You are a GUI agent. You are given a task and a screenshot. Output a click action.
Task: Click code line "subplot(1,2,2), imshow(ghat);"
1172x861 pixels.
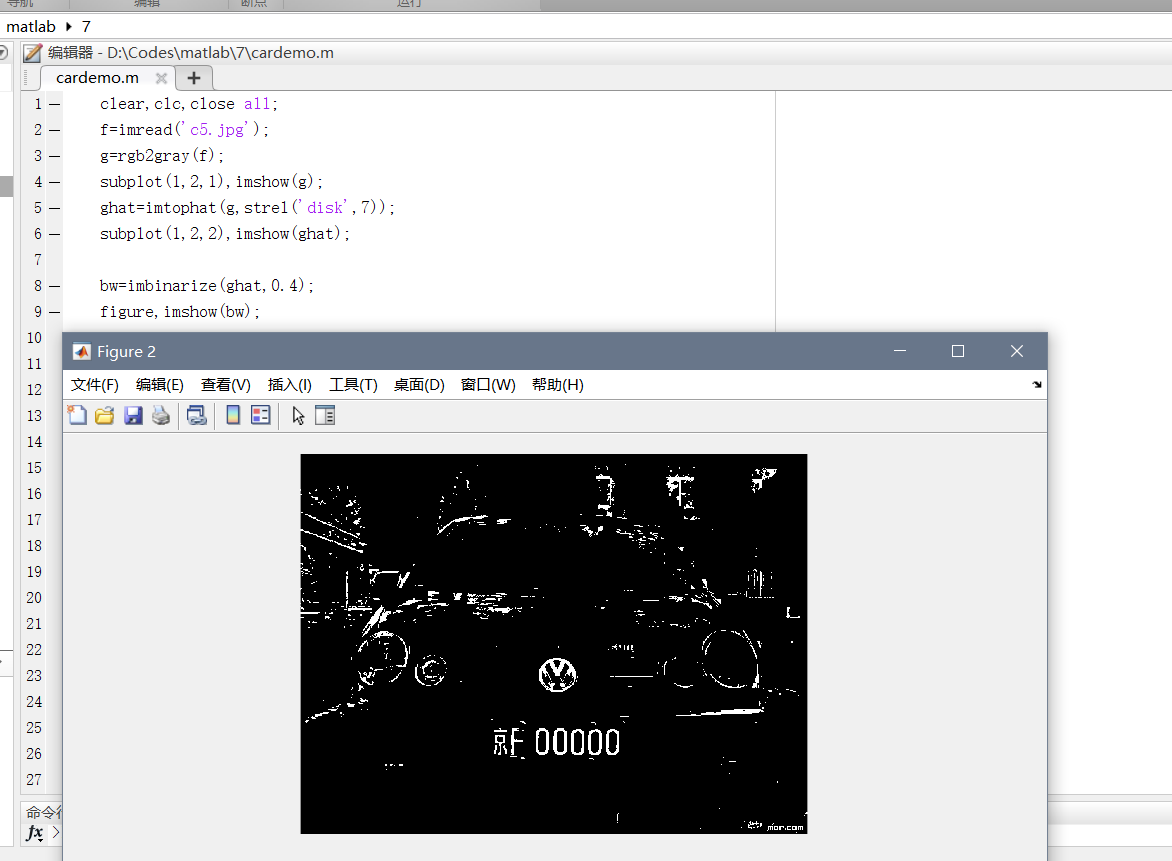coord(224,234)
